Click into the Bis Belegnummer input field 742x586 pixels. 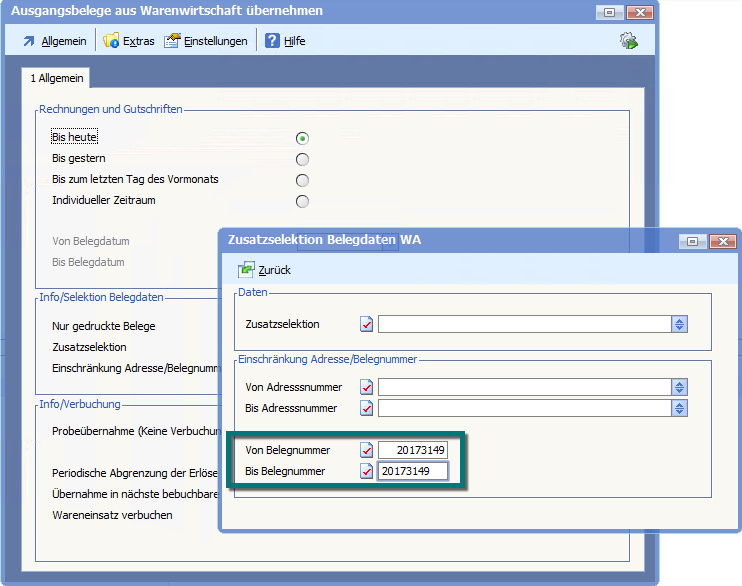click(412, 471)
